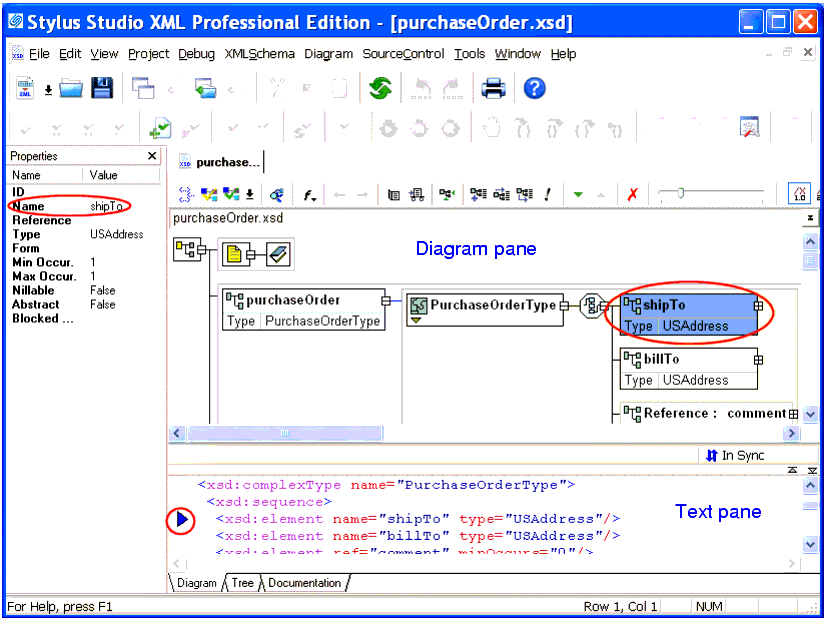
Task: Open Help via the blue question mark
Action: tap(535, 89)
